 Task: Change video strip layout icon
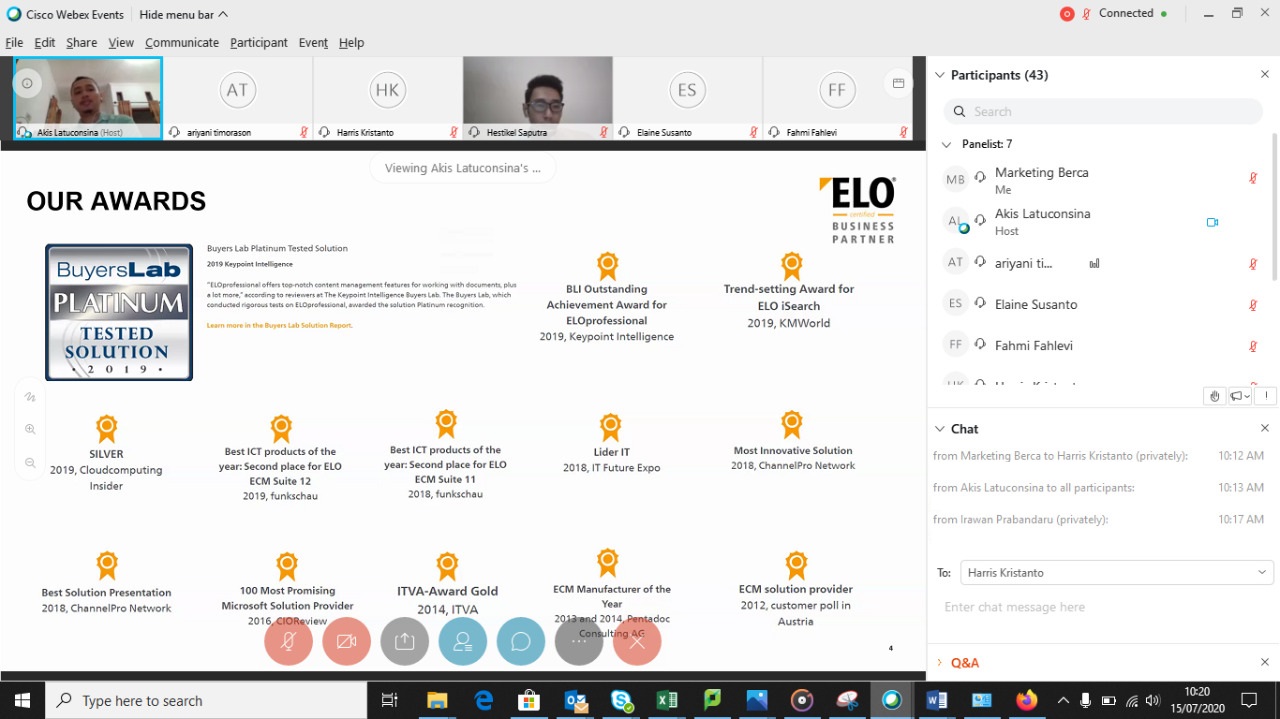pos(898,83)
